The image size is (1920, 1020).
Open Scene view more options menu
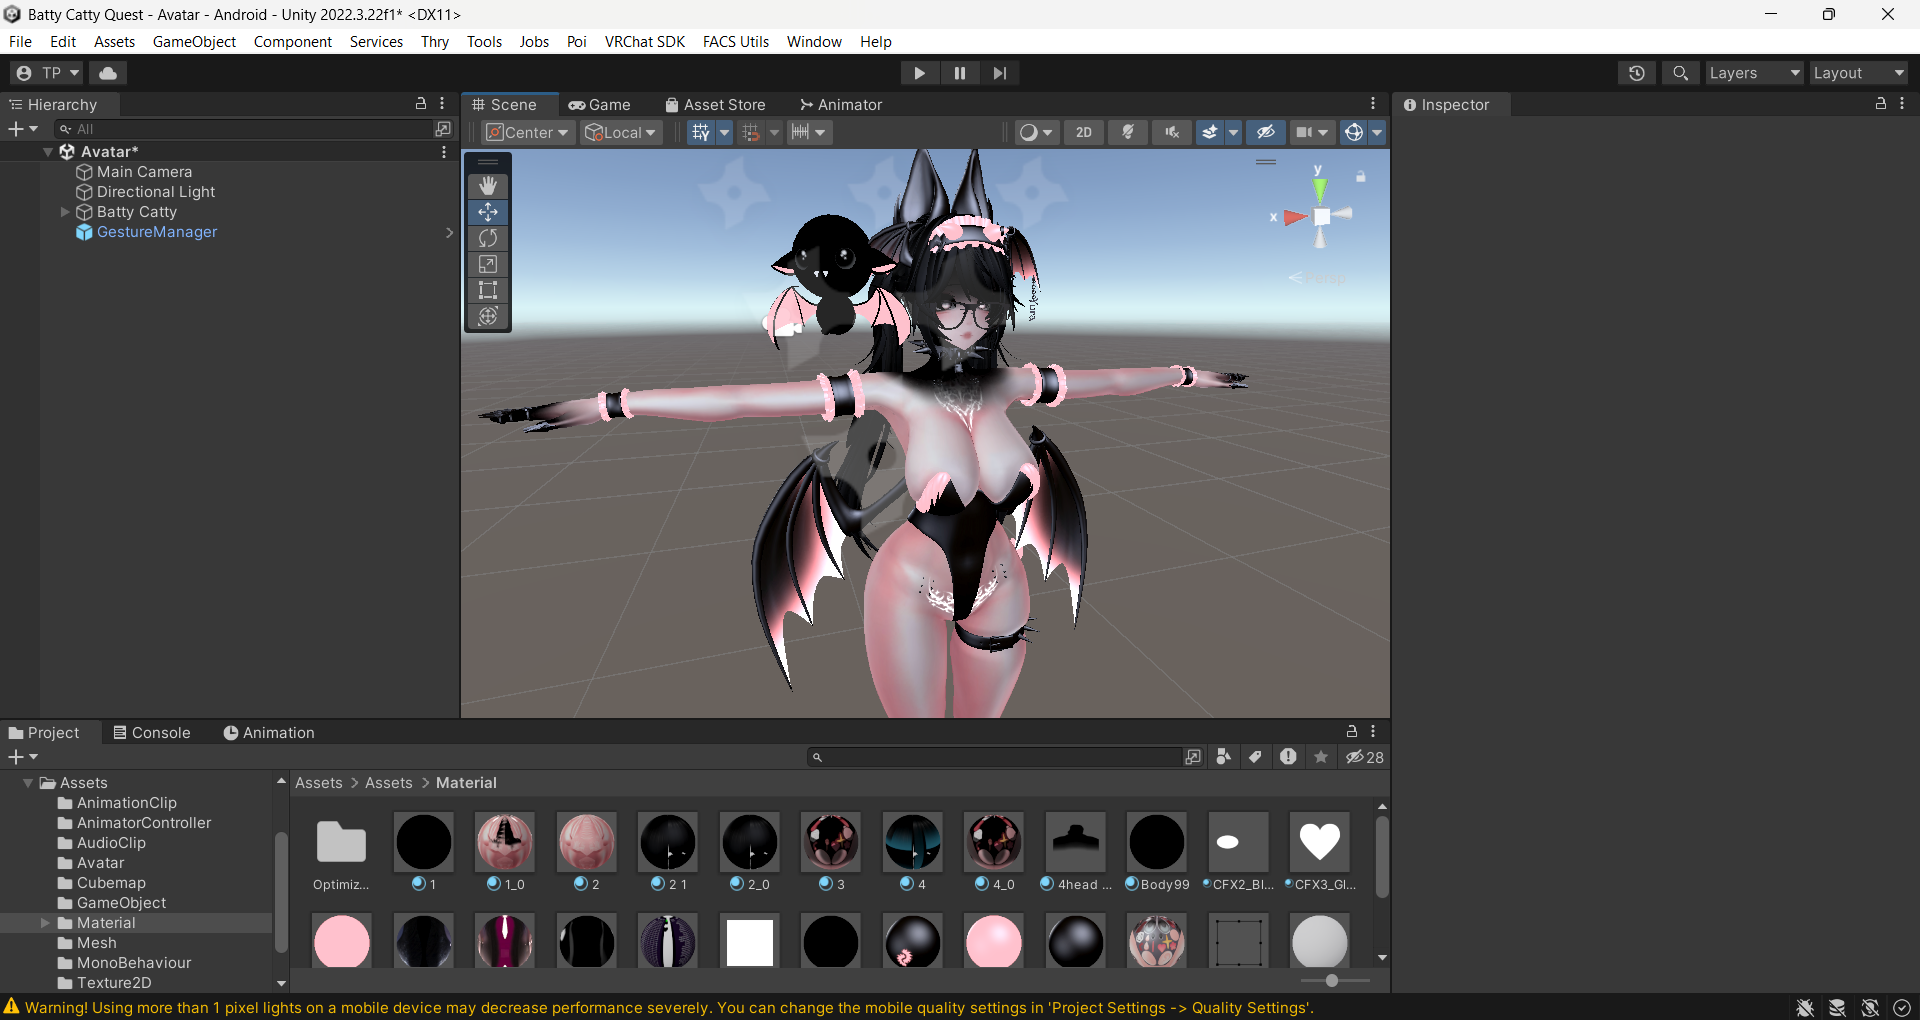pos(1373,104)
